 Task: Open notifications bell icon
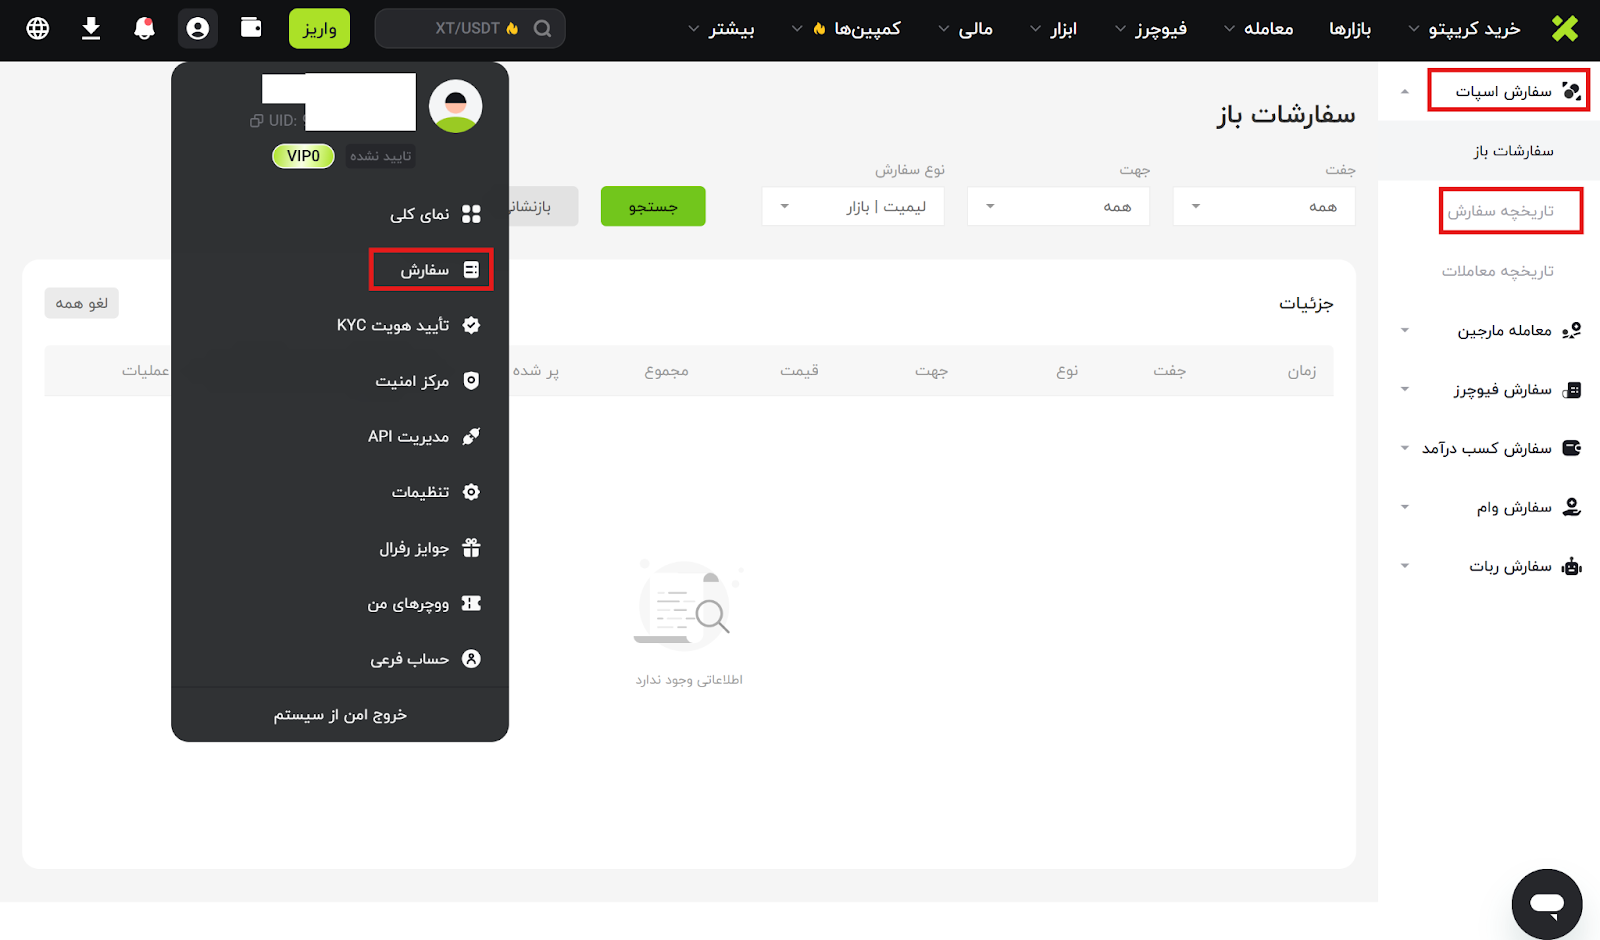point(144,28)
